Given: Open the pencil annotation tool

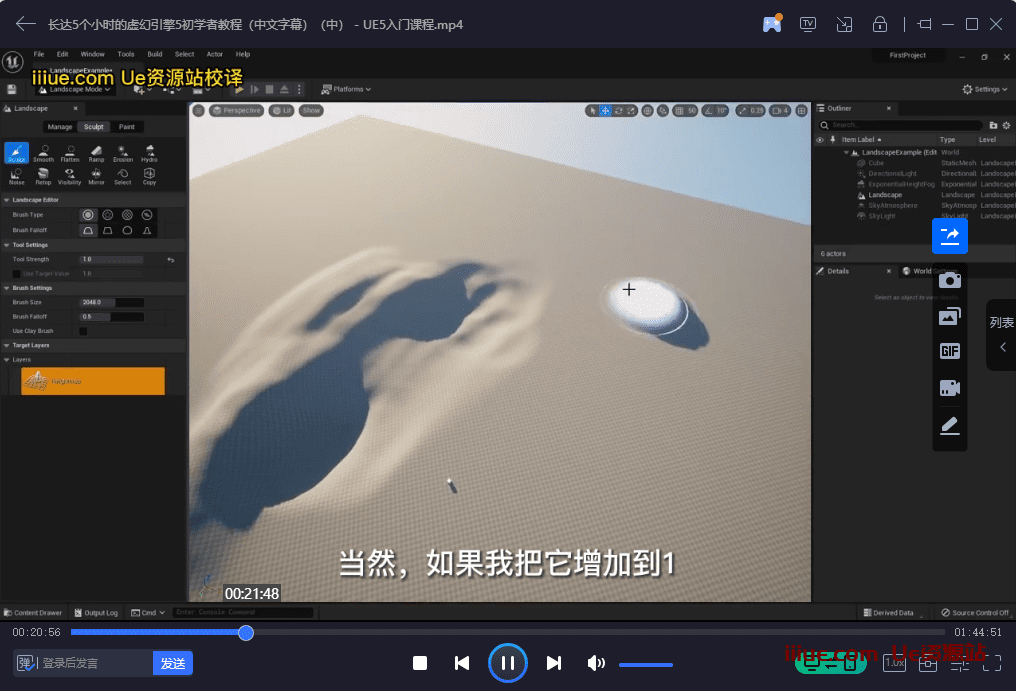Looking at the screenshot, I should coord(949,426).
